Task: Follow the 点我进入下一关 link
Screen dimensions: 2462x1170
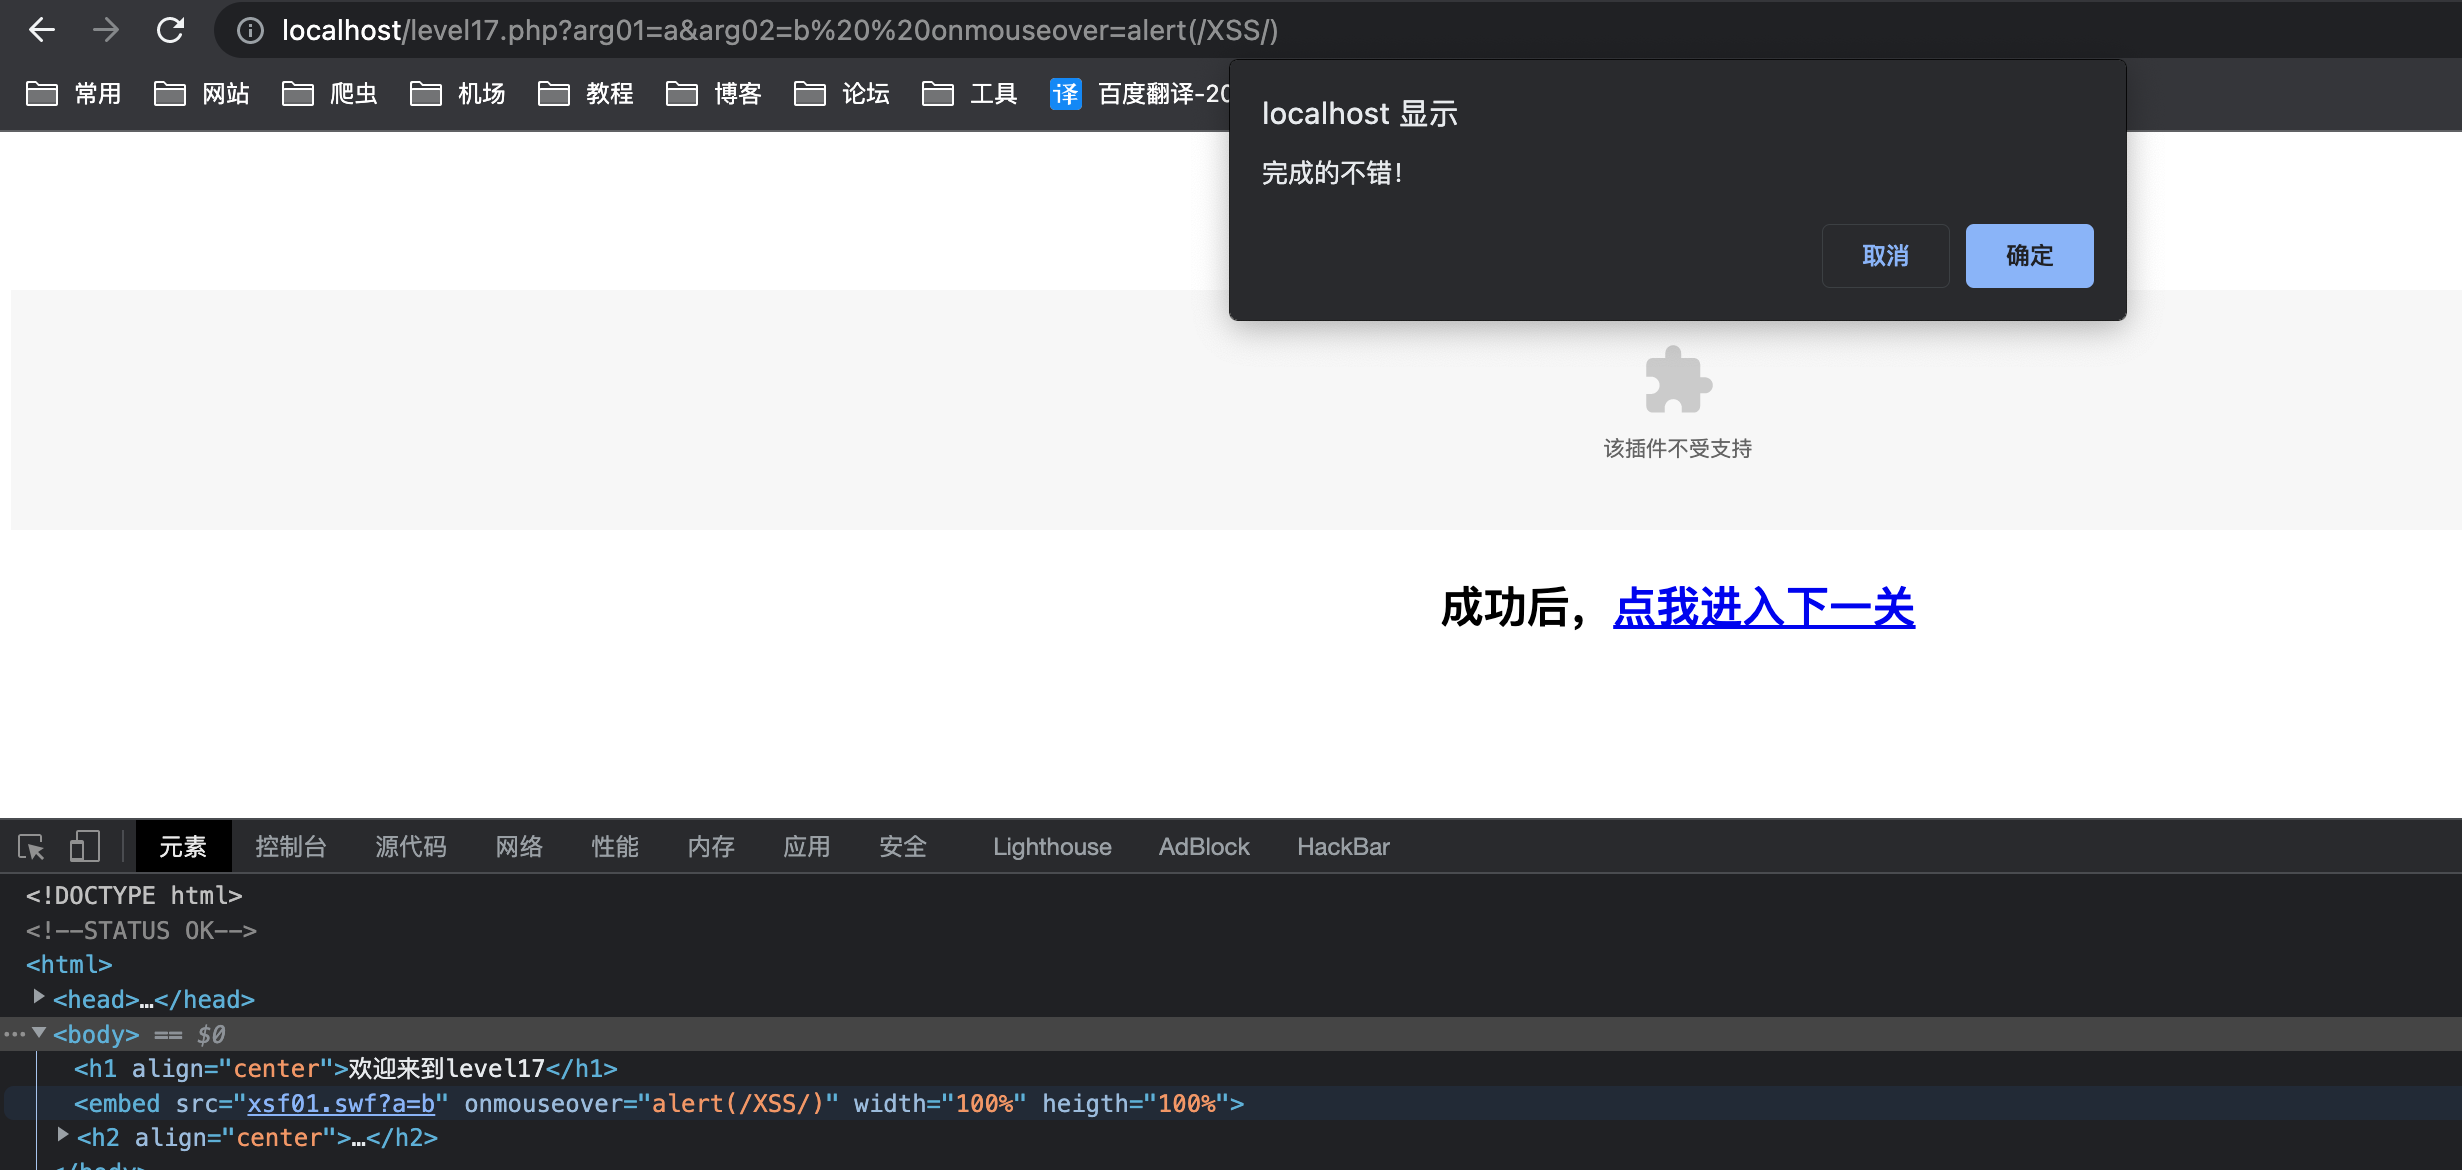Action: click(x=1763, y=607)
